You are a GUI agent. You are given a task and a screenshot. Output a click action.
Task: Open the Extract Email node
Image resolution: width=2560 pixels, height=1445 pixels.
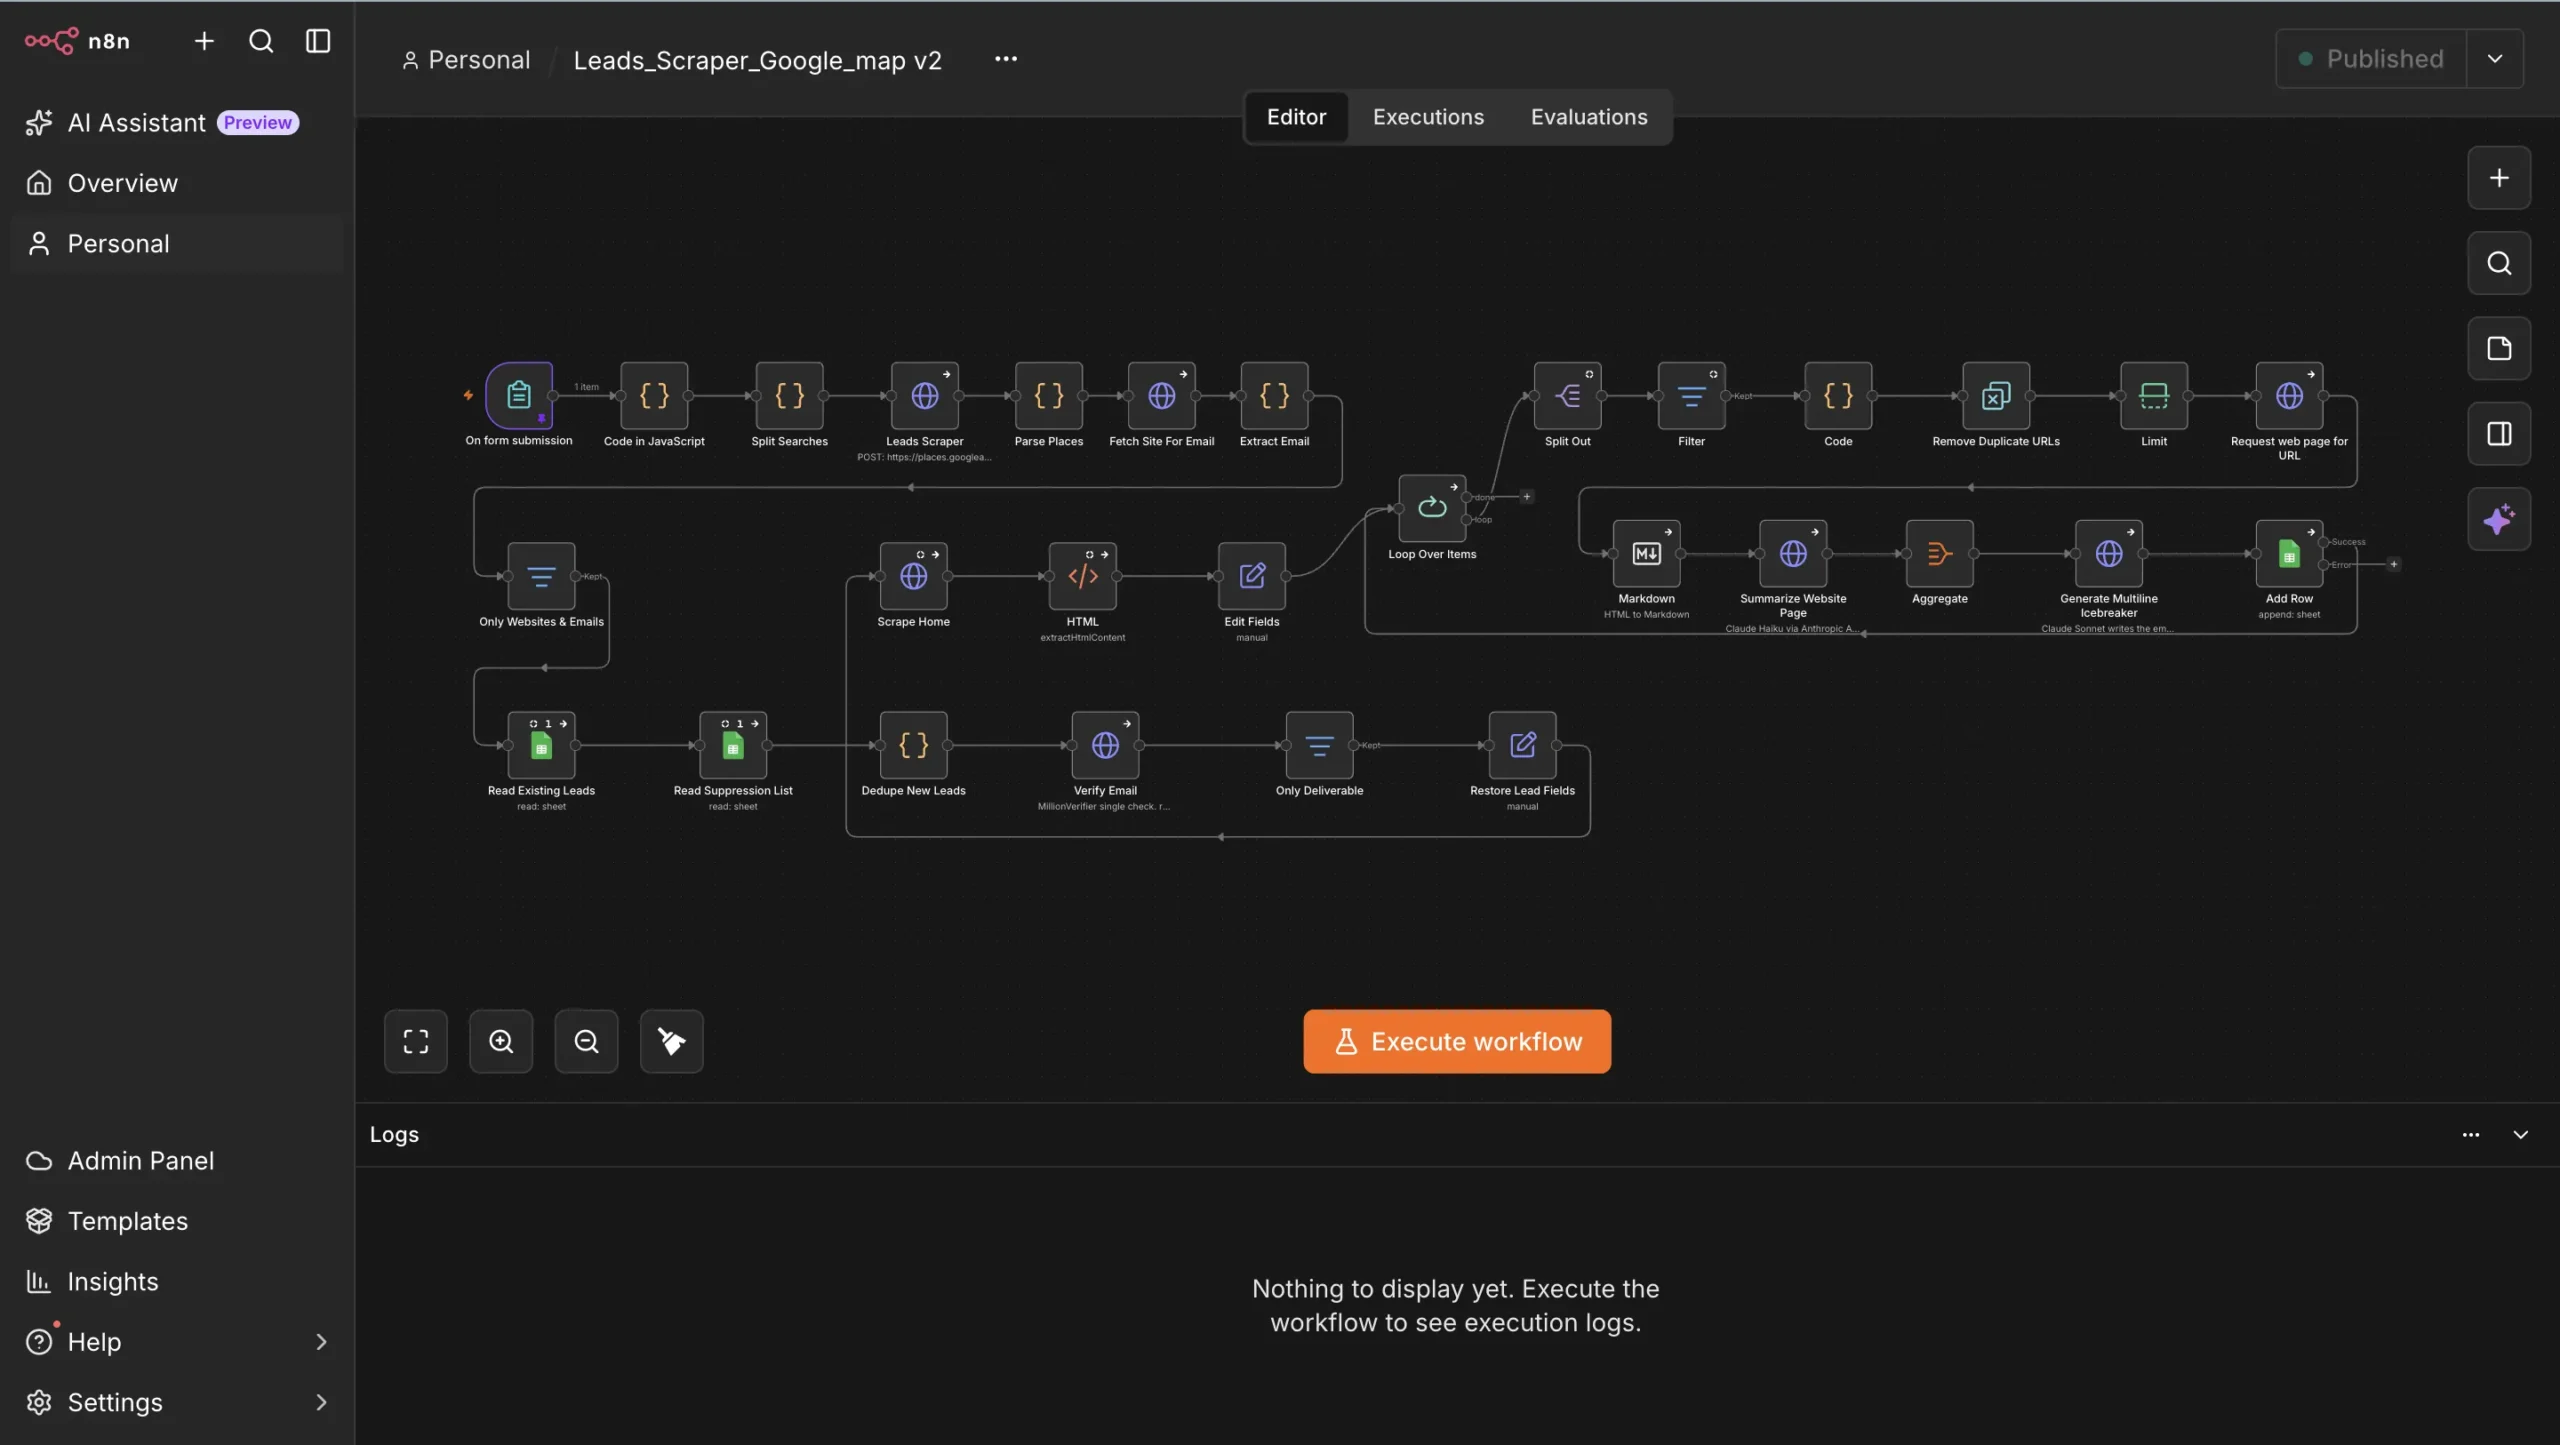tap(1274, 395)
